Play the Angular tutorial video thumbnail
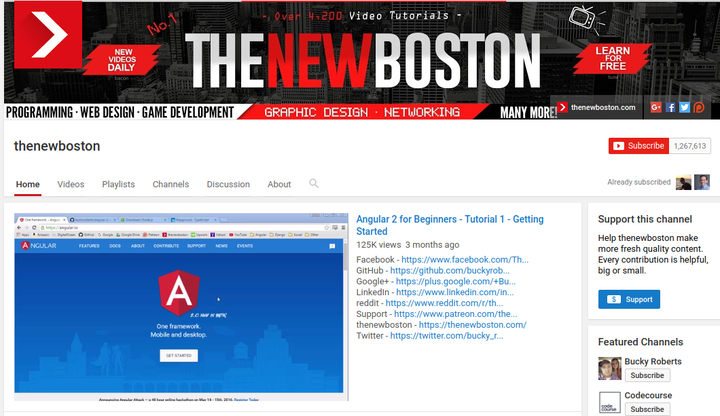This screenshot has height=416, width=720. pyautogui.click(x=181, y=307)
